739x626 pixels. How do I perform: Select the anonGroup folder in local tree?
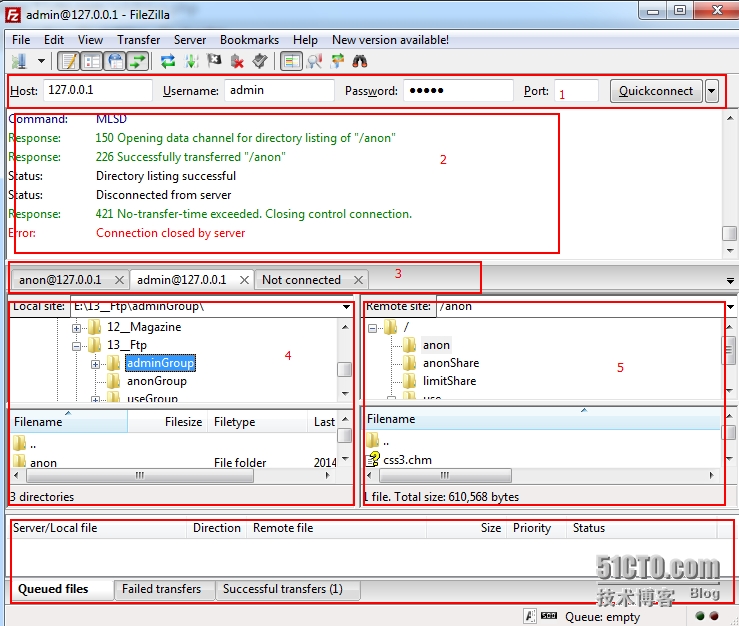pos(156,381)
